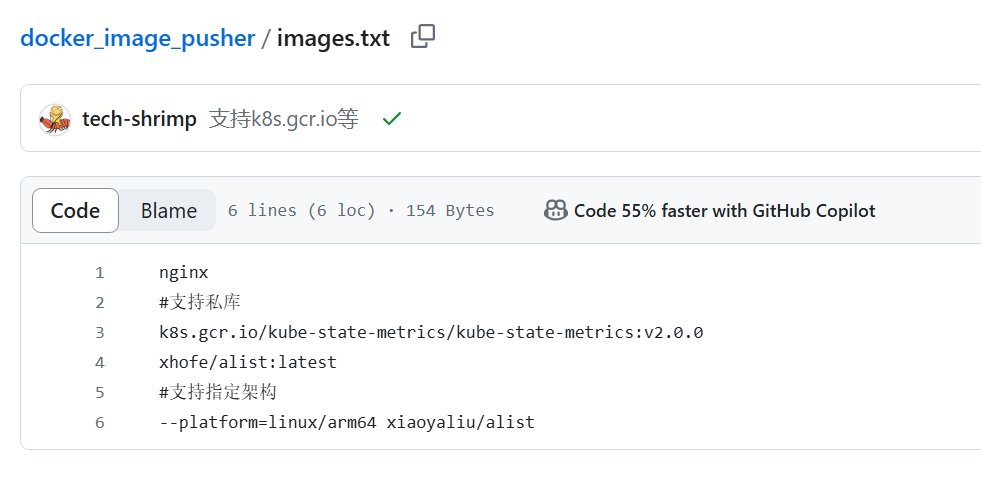Screen dimensions: 981x484
Task: Copy the images.txt file path icon
Action: [x=423, y=37]
